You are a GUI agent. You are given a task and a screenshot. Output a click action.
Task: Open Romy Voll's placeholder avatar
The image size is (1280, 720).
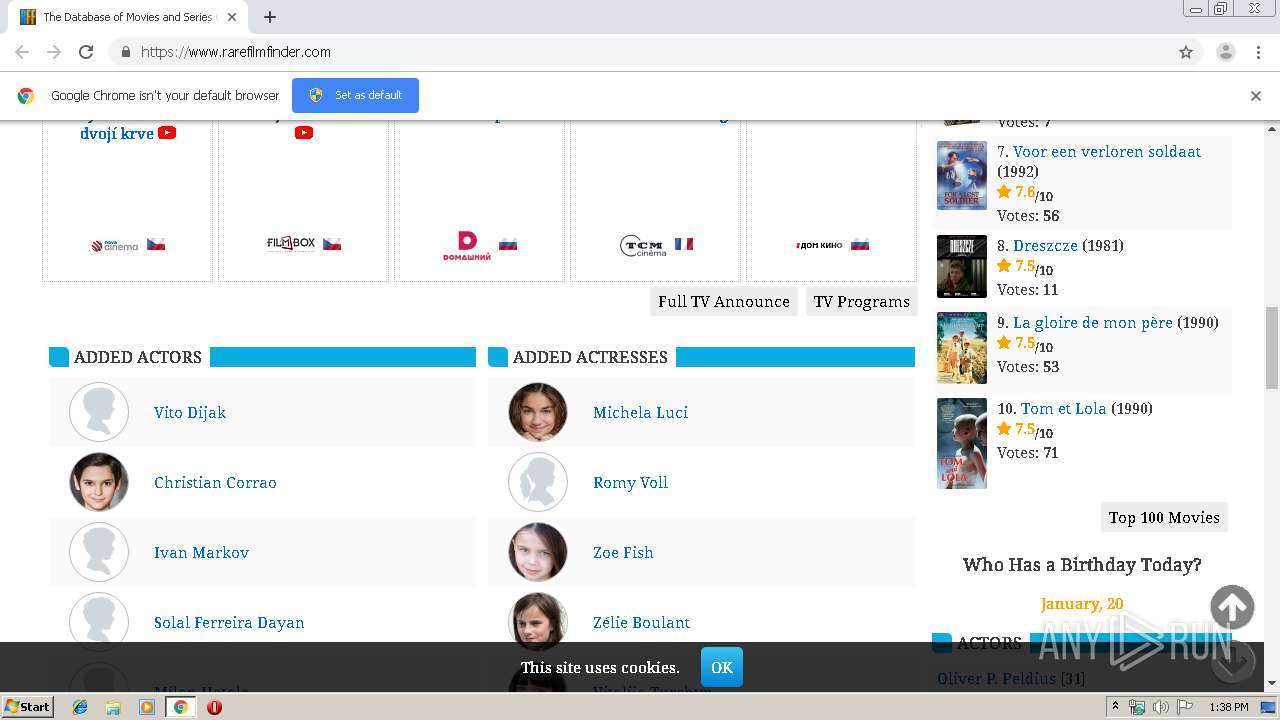click(538, 482)
